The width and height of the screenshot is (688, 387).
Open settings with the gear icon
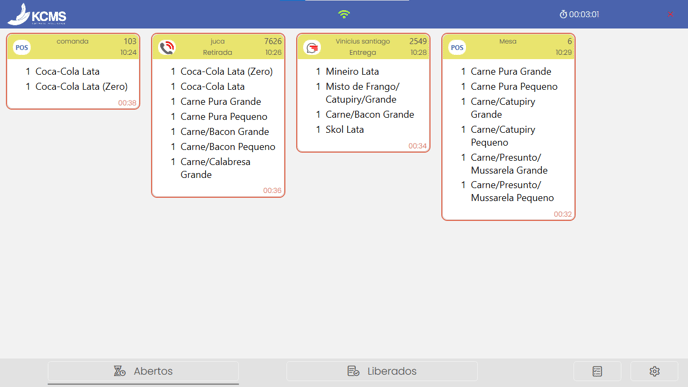click(x=654, y=371)
